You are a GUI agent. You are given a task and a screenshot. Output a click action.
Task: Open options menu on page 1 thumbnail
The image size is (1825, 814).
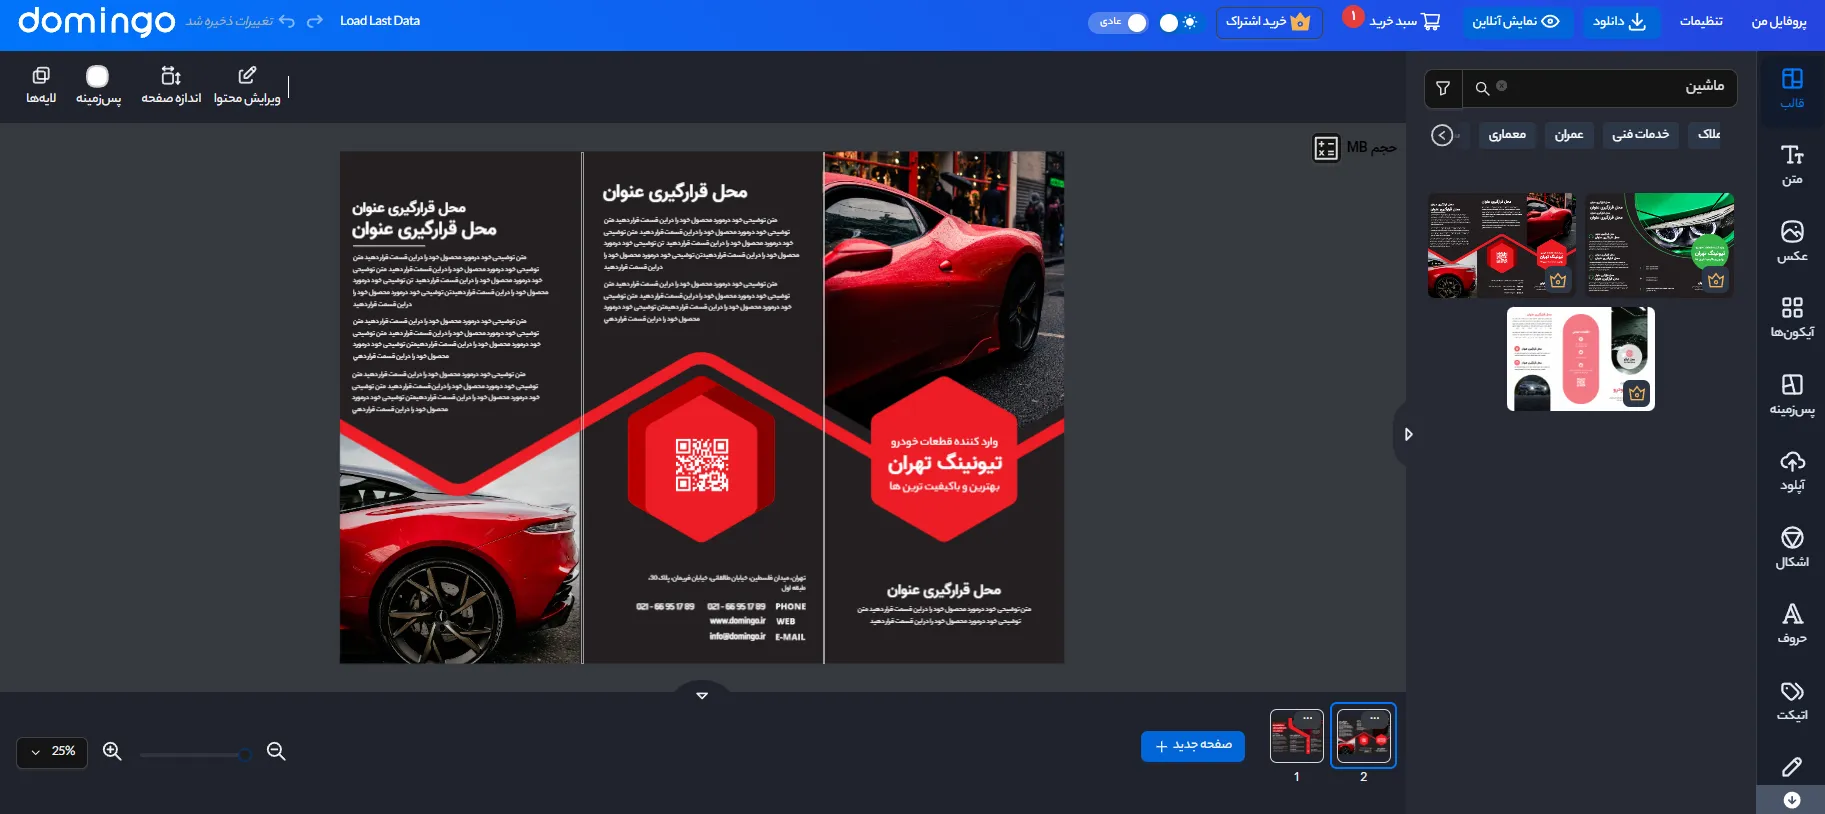pyautogui.click(x=1307, y=719)
